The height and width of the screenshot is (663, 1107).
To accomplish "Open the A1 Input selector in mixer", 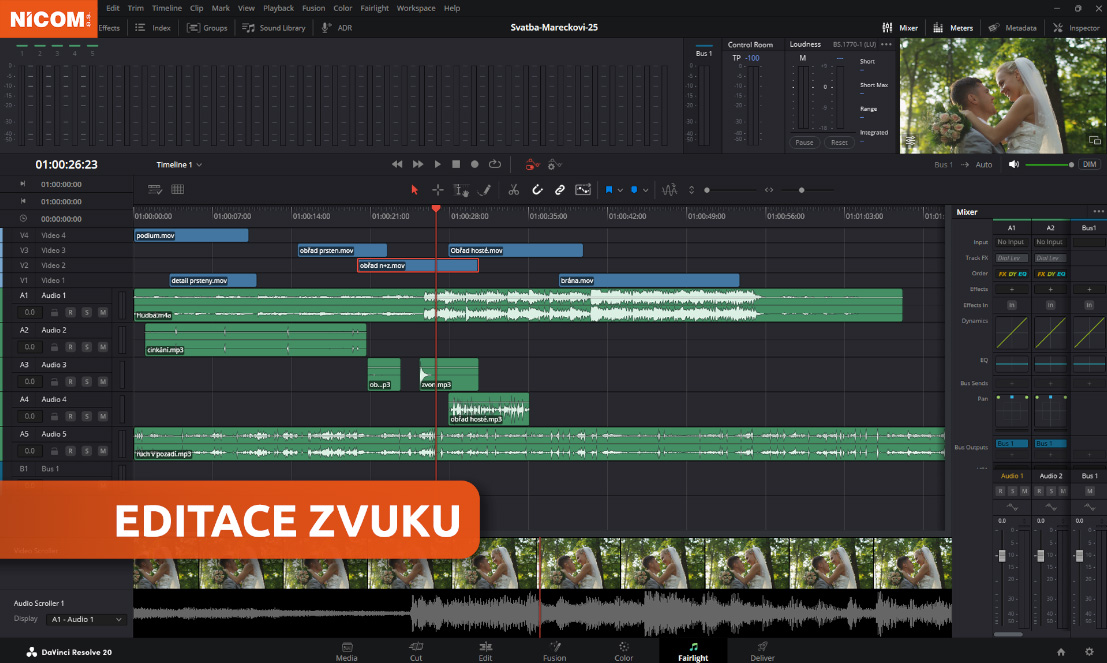I will (x=1011, y=242).
